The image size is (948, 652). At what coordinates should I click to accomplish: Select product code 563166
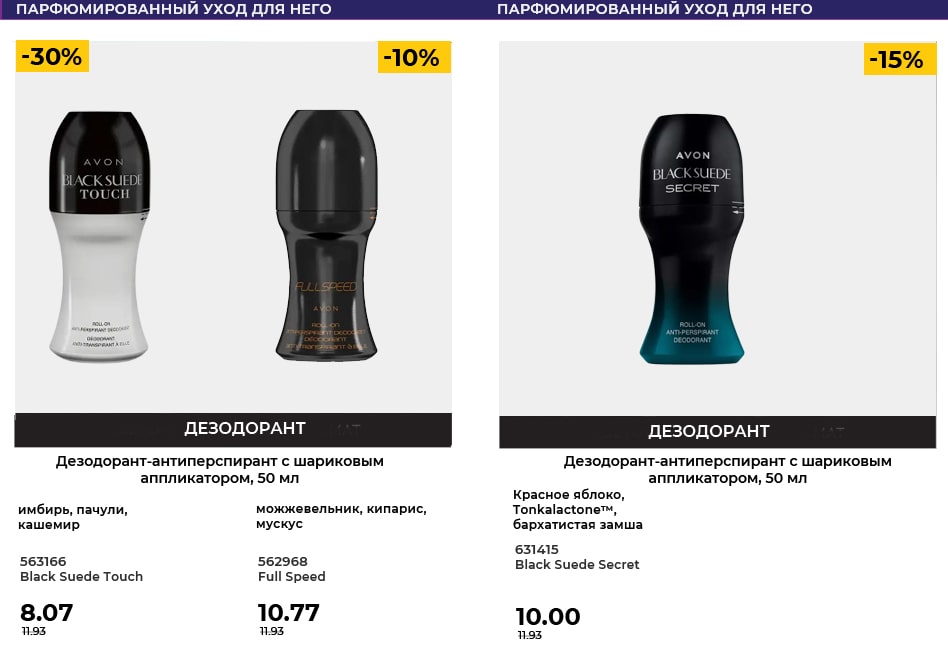click(43, 561)
